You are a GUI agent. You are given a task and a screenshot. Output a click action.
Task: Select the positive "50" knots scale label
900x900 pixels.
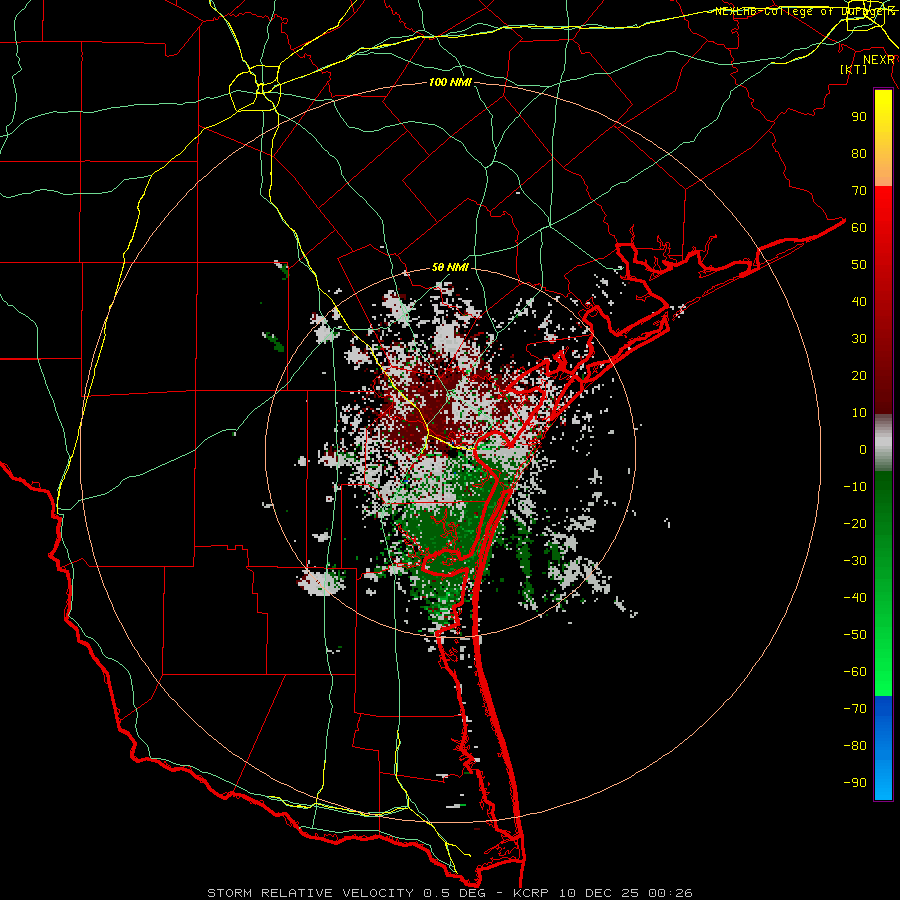859,265
